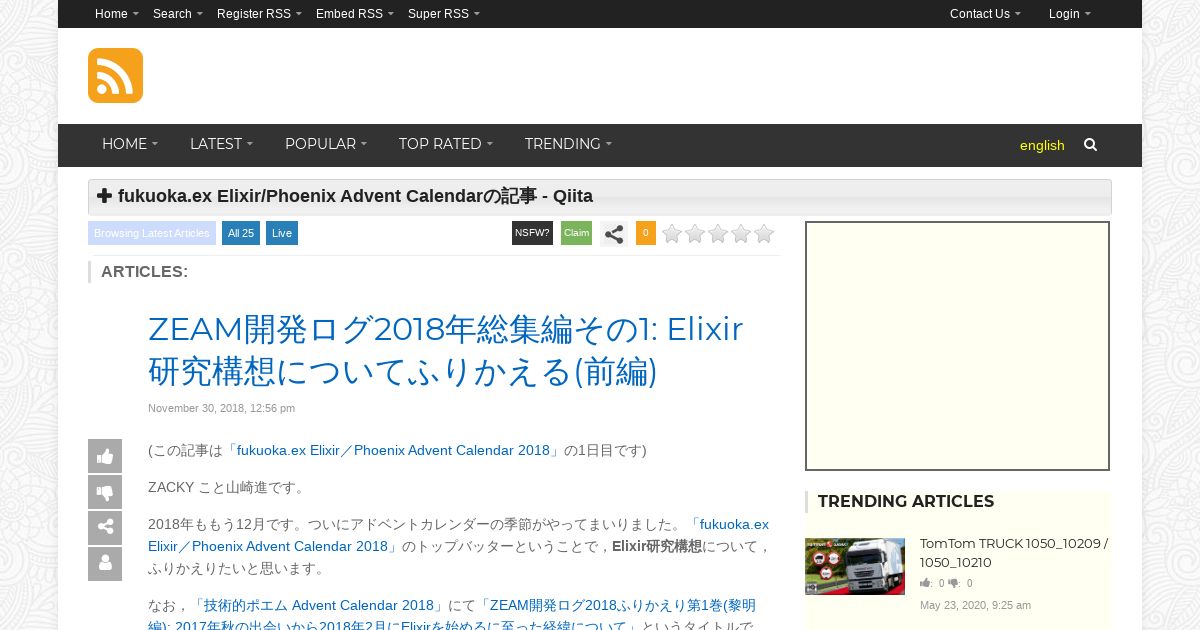Switch language via the english link

(x=1042, y=145)
